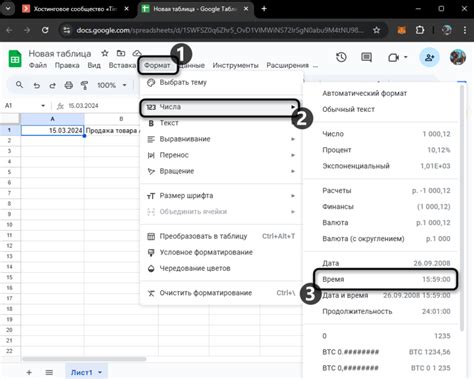The width and height of the screenshot is (474, 379).
Task: Choose the Время format 15:59:00
Action: pos(385,279)
